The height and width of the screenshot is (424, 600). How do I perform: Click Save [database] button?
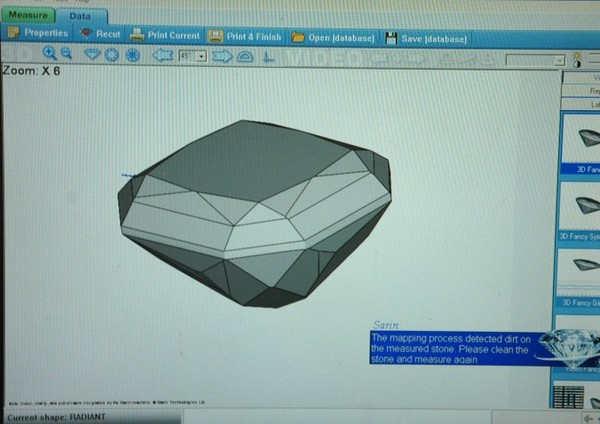[427, 38]
